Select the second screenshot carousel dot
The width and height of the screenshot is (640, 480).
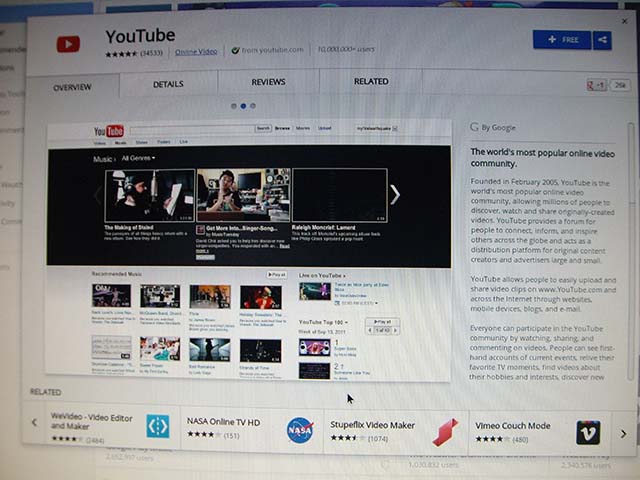click(x=243, y=105)
